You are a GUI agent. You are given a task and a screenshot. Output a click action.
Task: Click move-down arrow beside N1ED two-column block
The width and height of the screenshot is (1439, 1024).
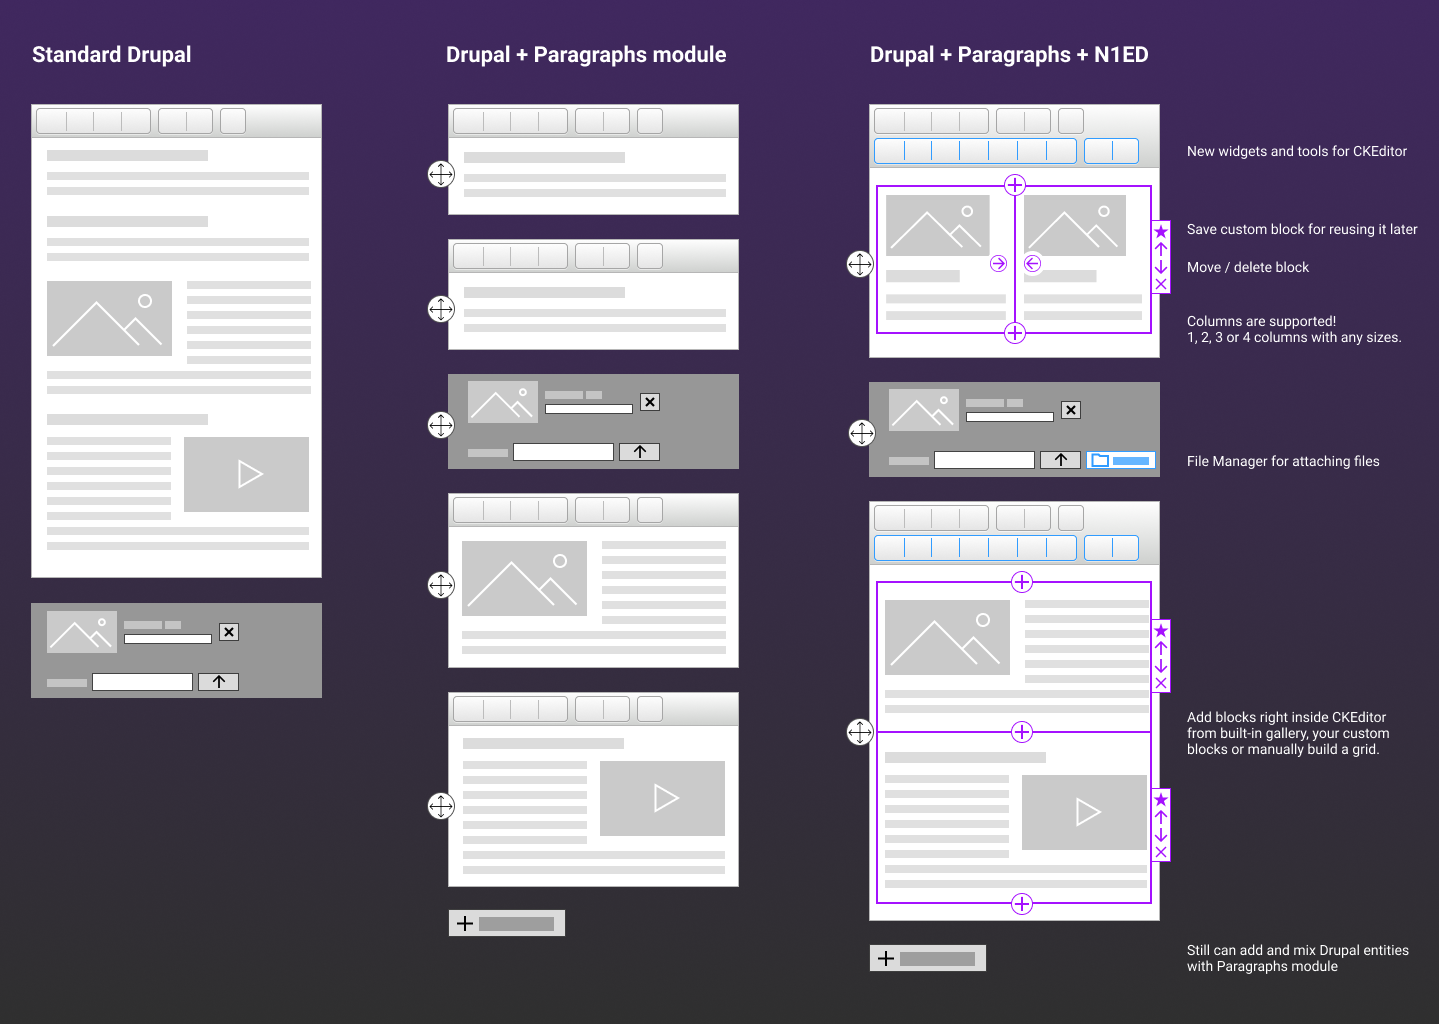click(x=1161, y=267)
